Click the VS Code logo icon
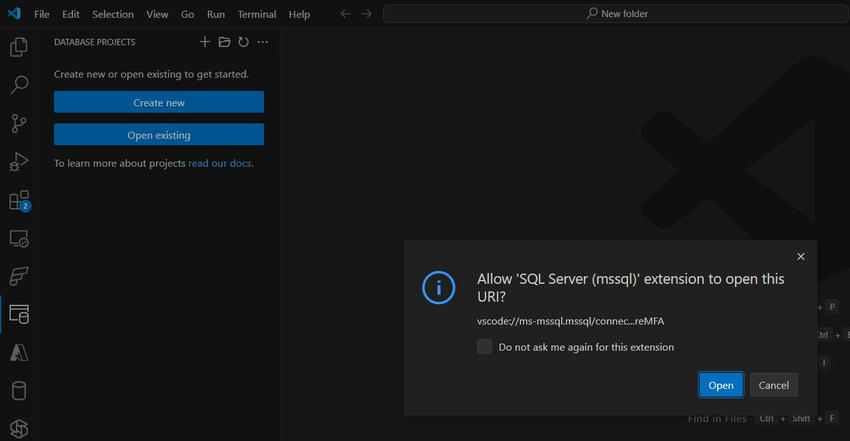Image resolution: width=850 pixels, height=441 pixels. [14, 14]
